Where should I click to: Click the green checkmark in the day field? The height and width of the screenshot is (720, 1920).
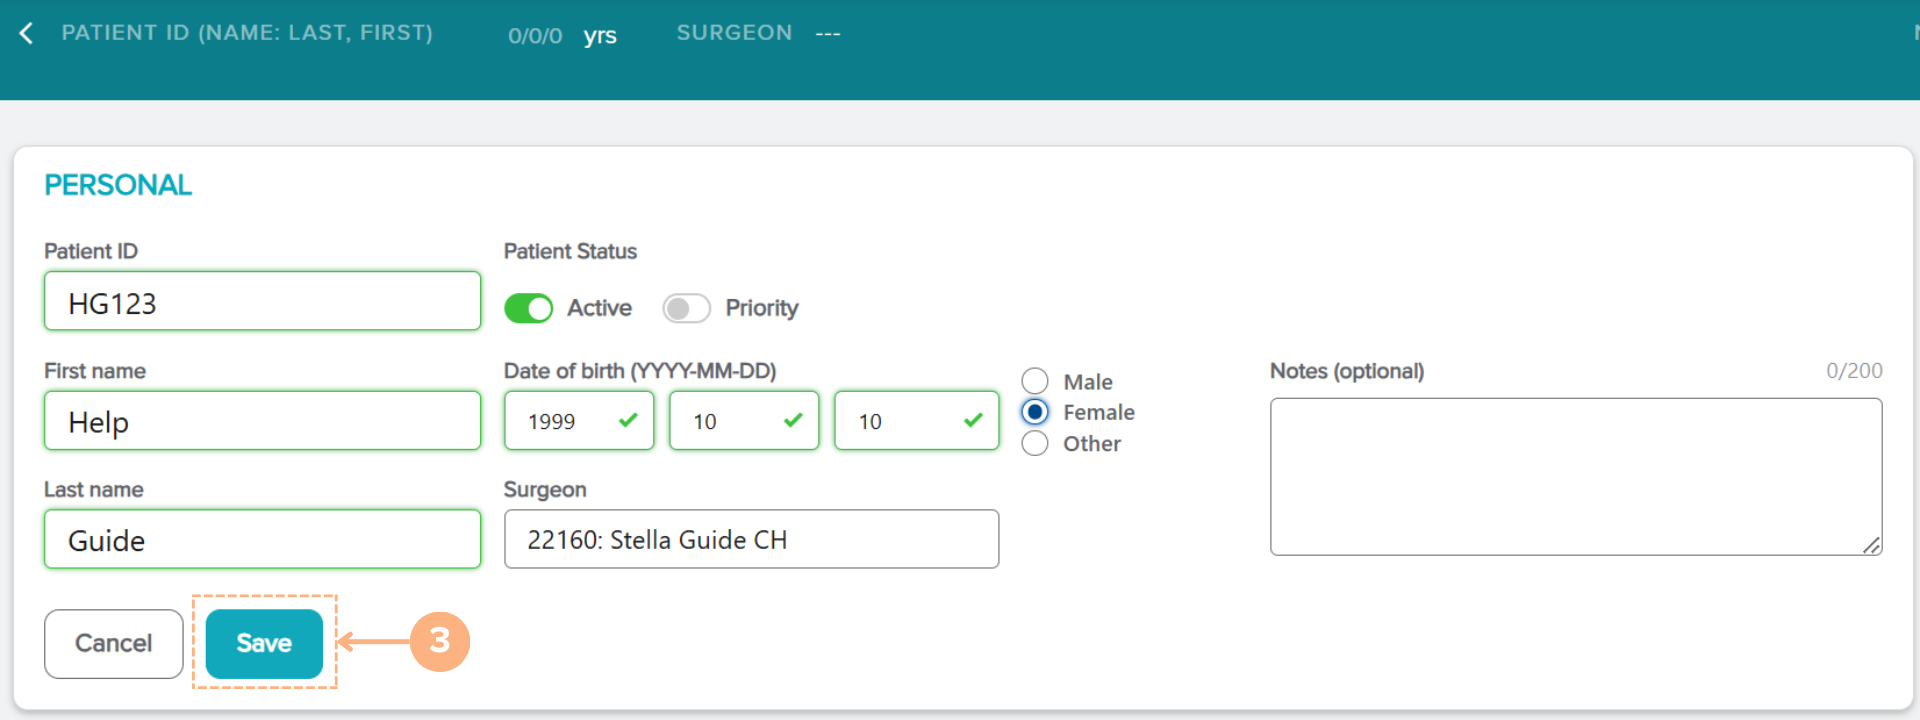[x=973, y=420]
